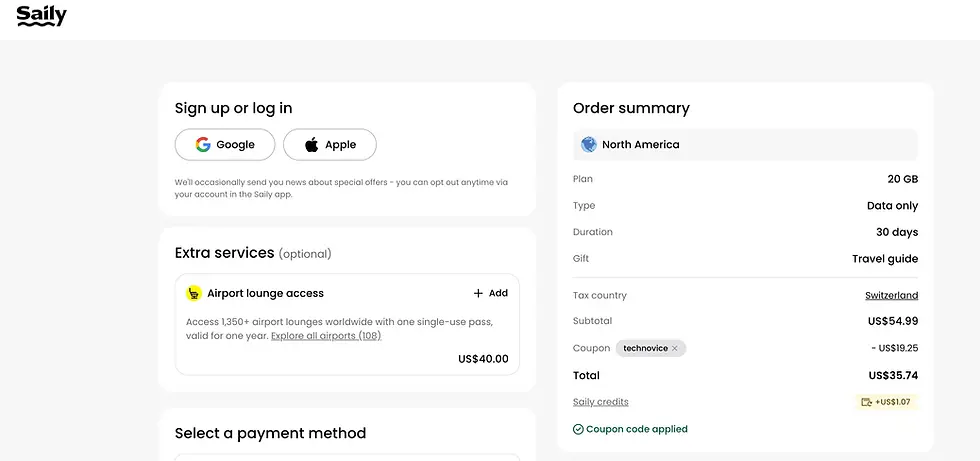Click the airport lounge seat icon
The height and width of the screenshot is (461, 980).
pos(194,293)
